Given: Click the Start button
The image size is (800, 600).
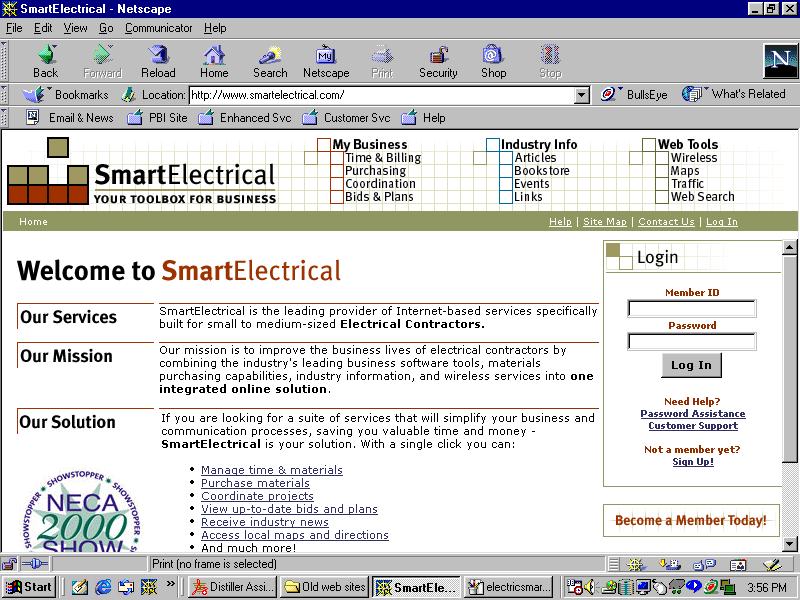Looking at the screenshot, I should tap(30, 587).
